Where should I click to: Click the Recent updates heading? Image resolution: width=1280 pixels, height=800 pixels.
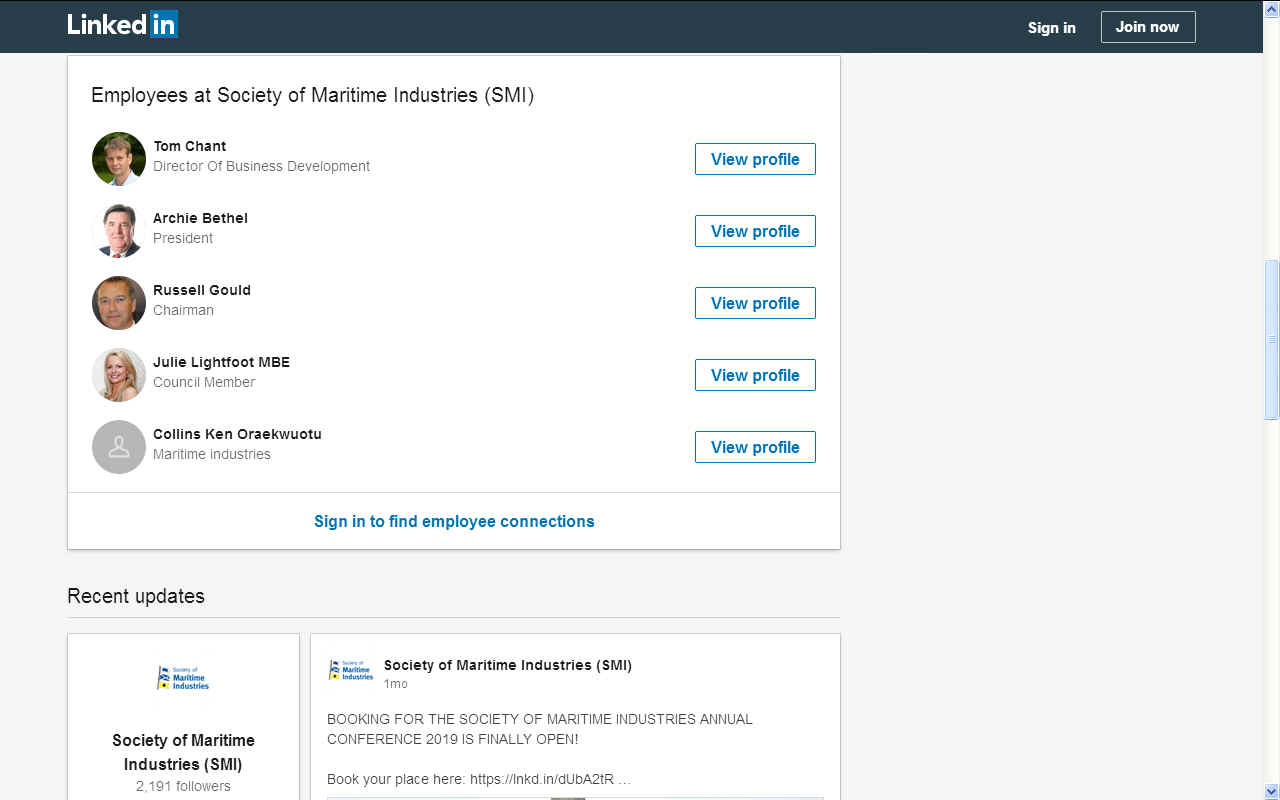pos(136,596)
